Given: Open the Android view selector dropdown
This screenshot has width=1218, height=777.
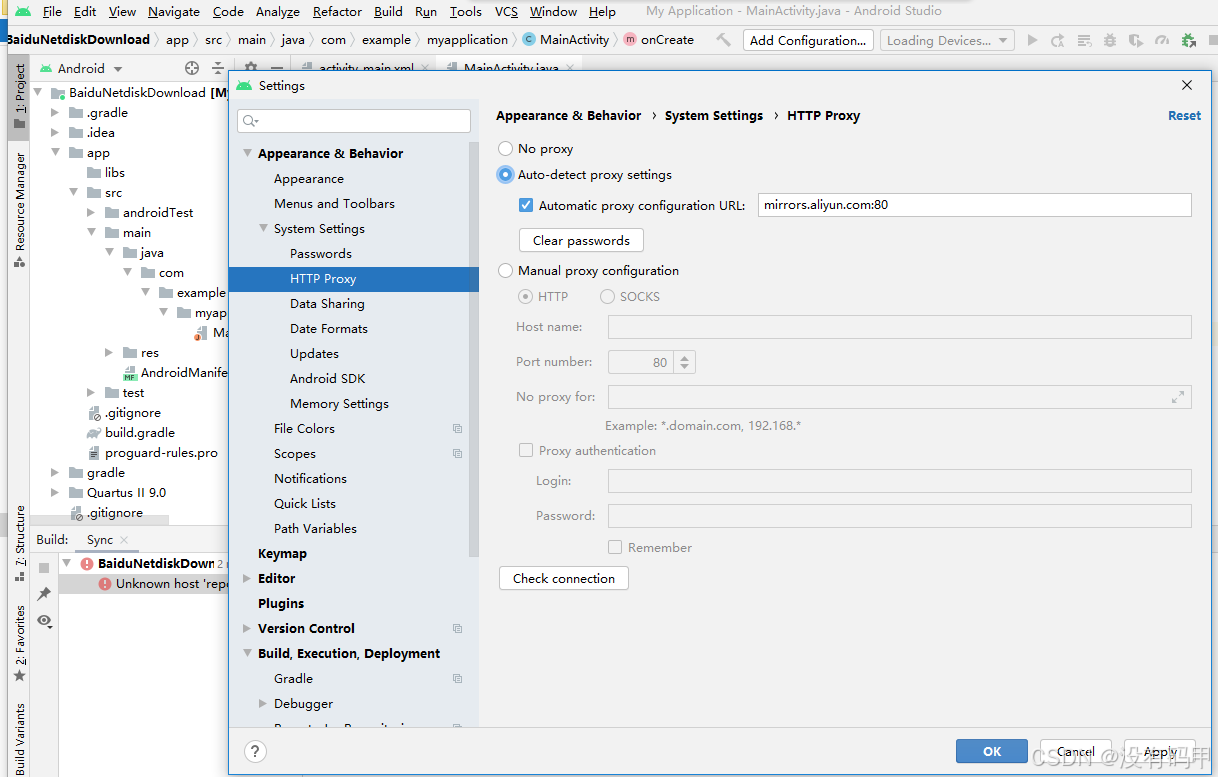Looking at the screenshot, I should click(x=89, y=68).
